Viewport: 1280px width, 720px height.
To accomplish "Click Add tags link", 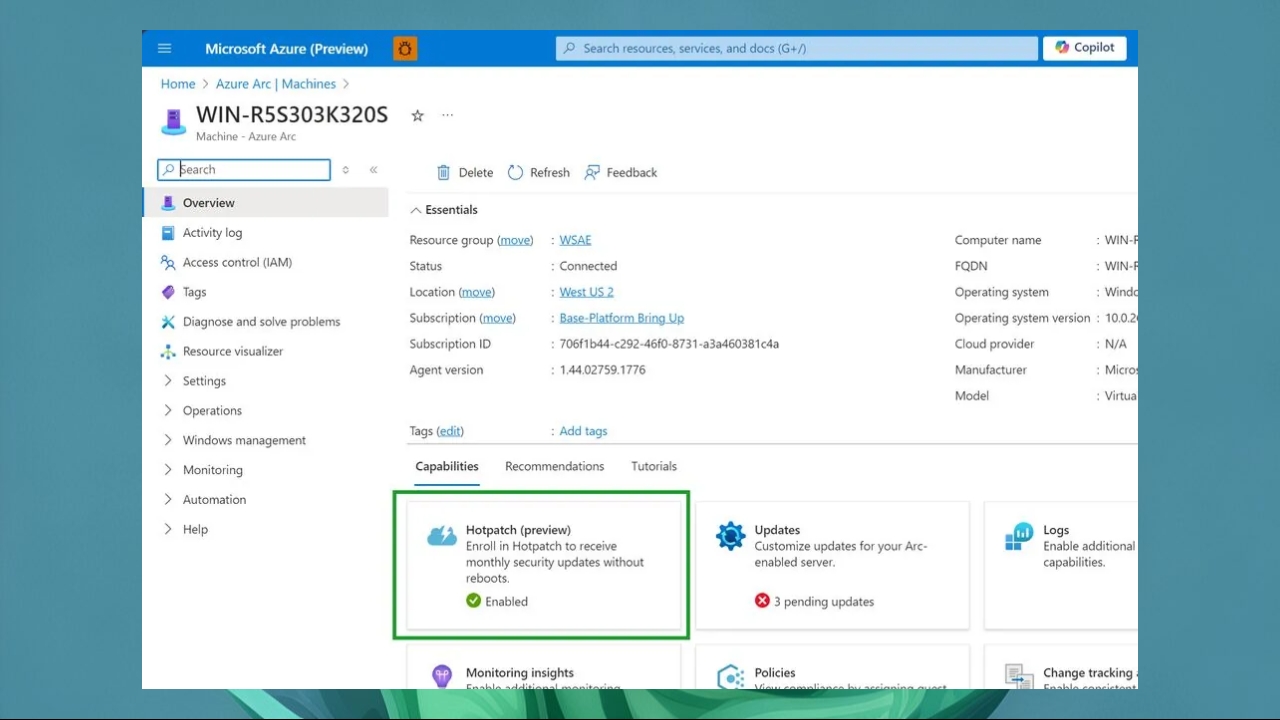I will point(583,431).
